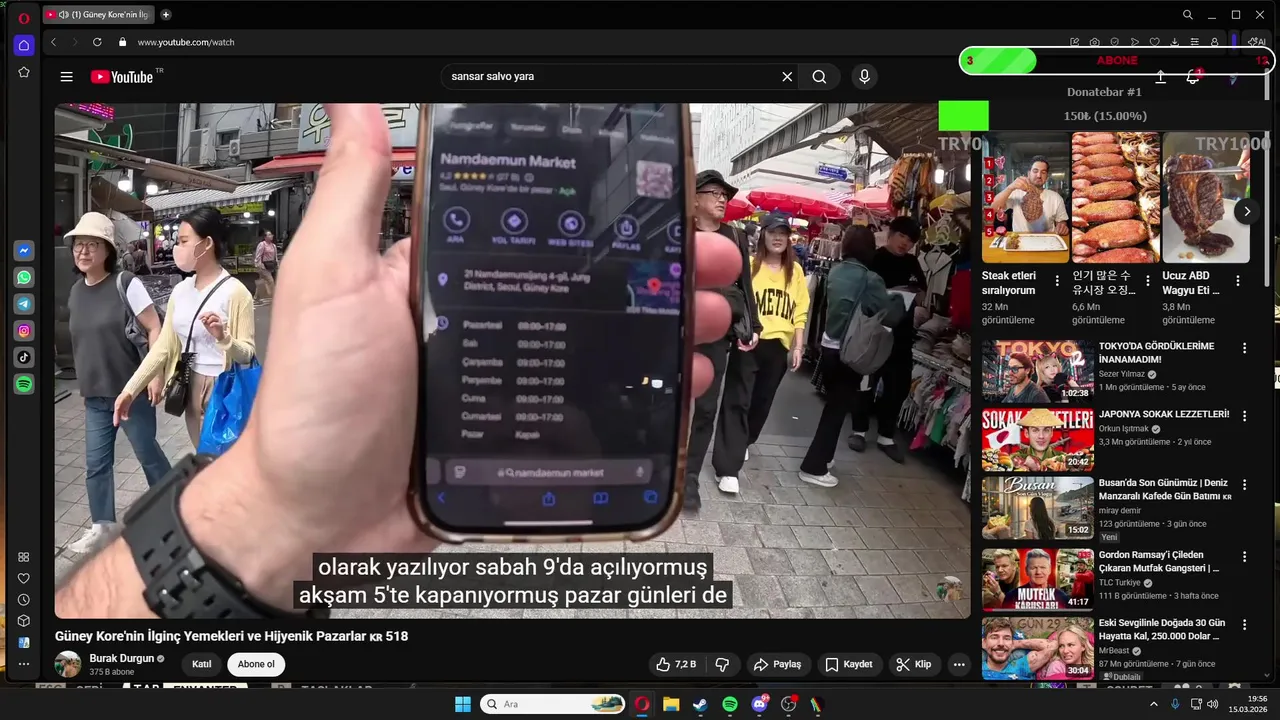
Task: Open Facebook Messenger in the Opera sidebar
Action: pyautogui.click(x=24, y=250)
